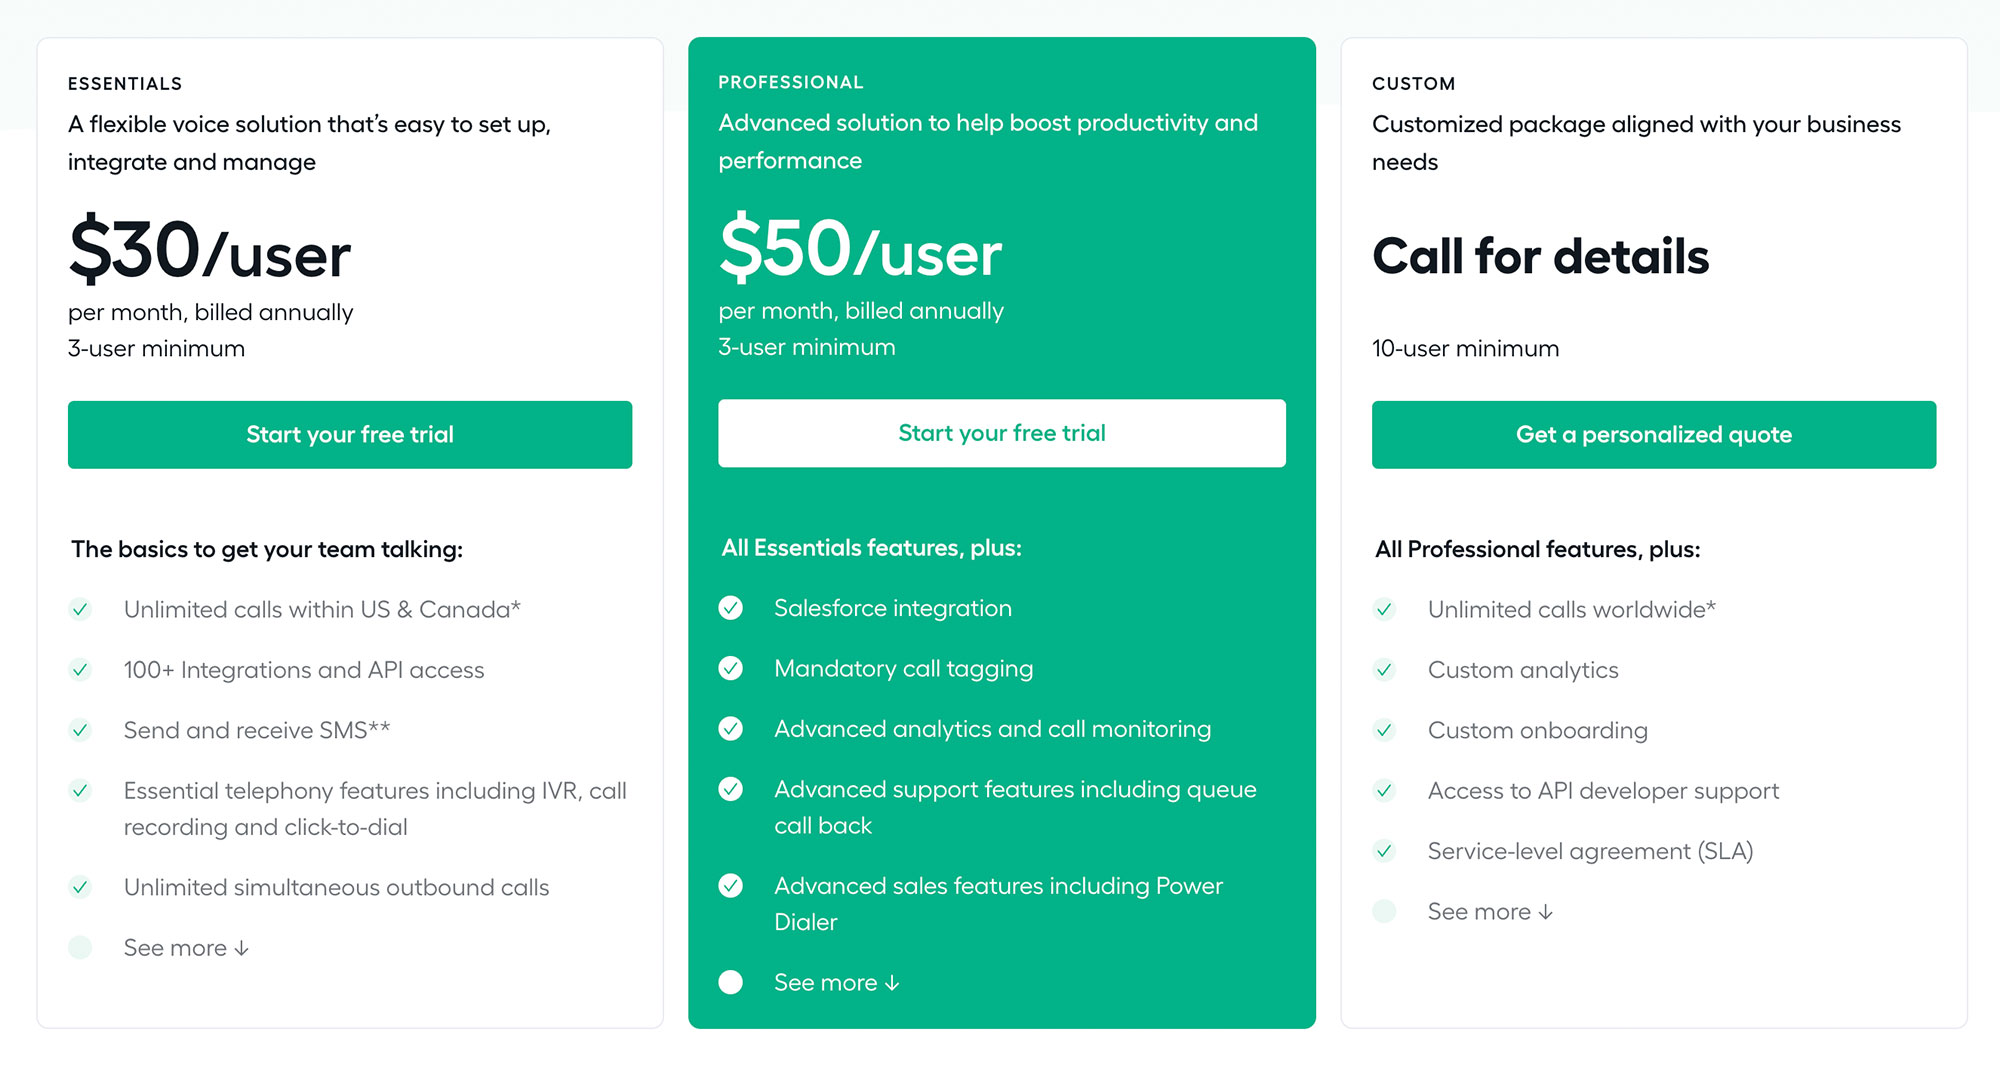Get a personalized quote for Custom plan
The image size is (2000, 1072).
click(x=1654, y=435)
